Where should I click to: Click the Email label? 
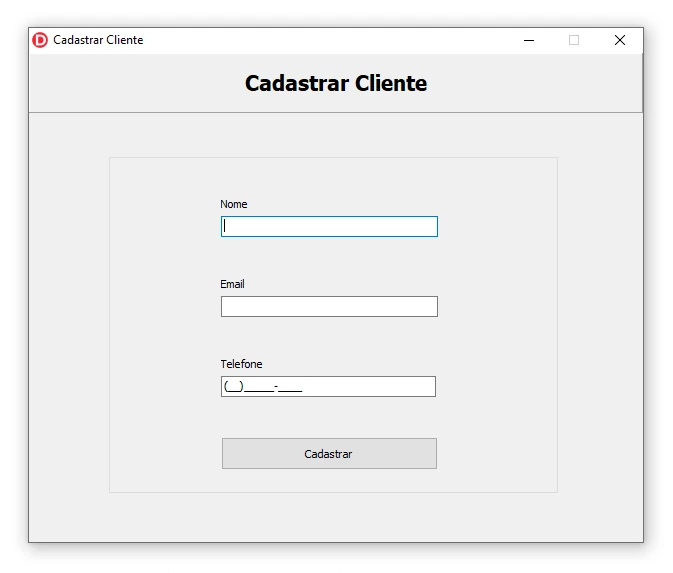click(232, 284)
